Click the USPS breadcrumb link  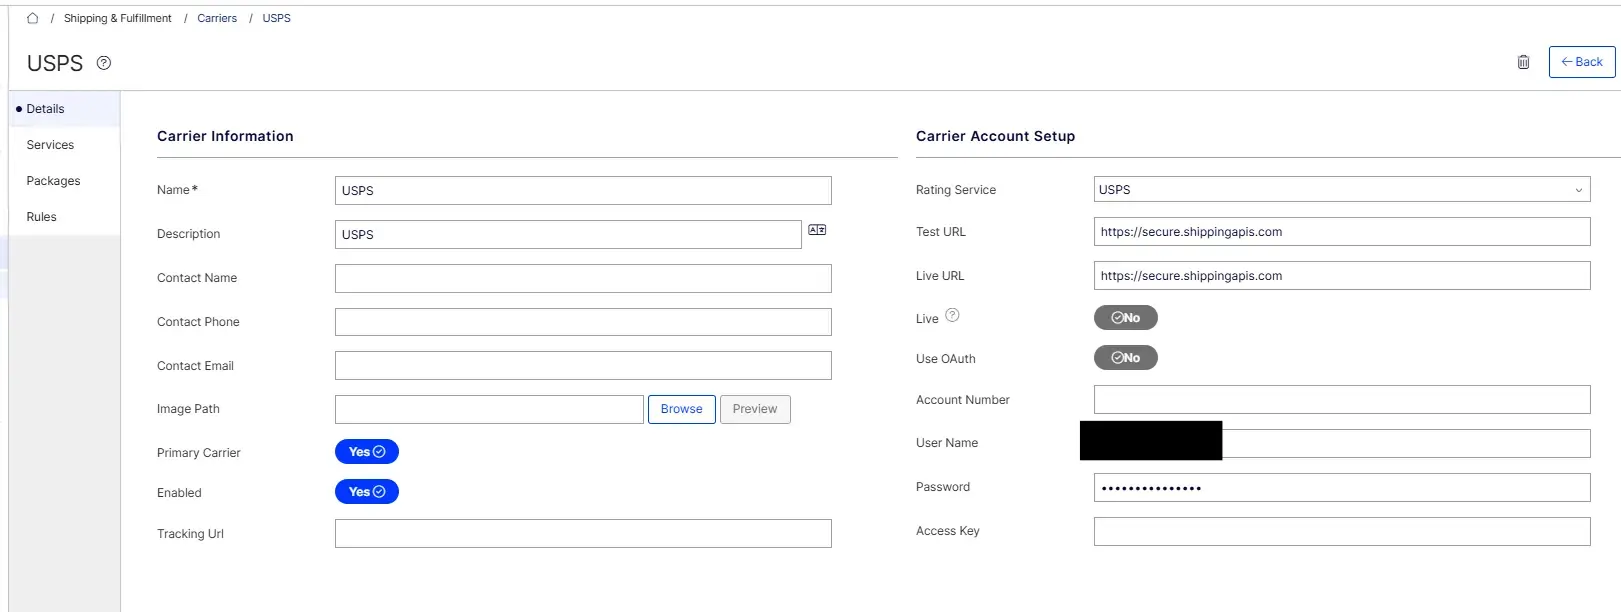click(x=277, y=18)
